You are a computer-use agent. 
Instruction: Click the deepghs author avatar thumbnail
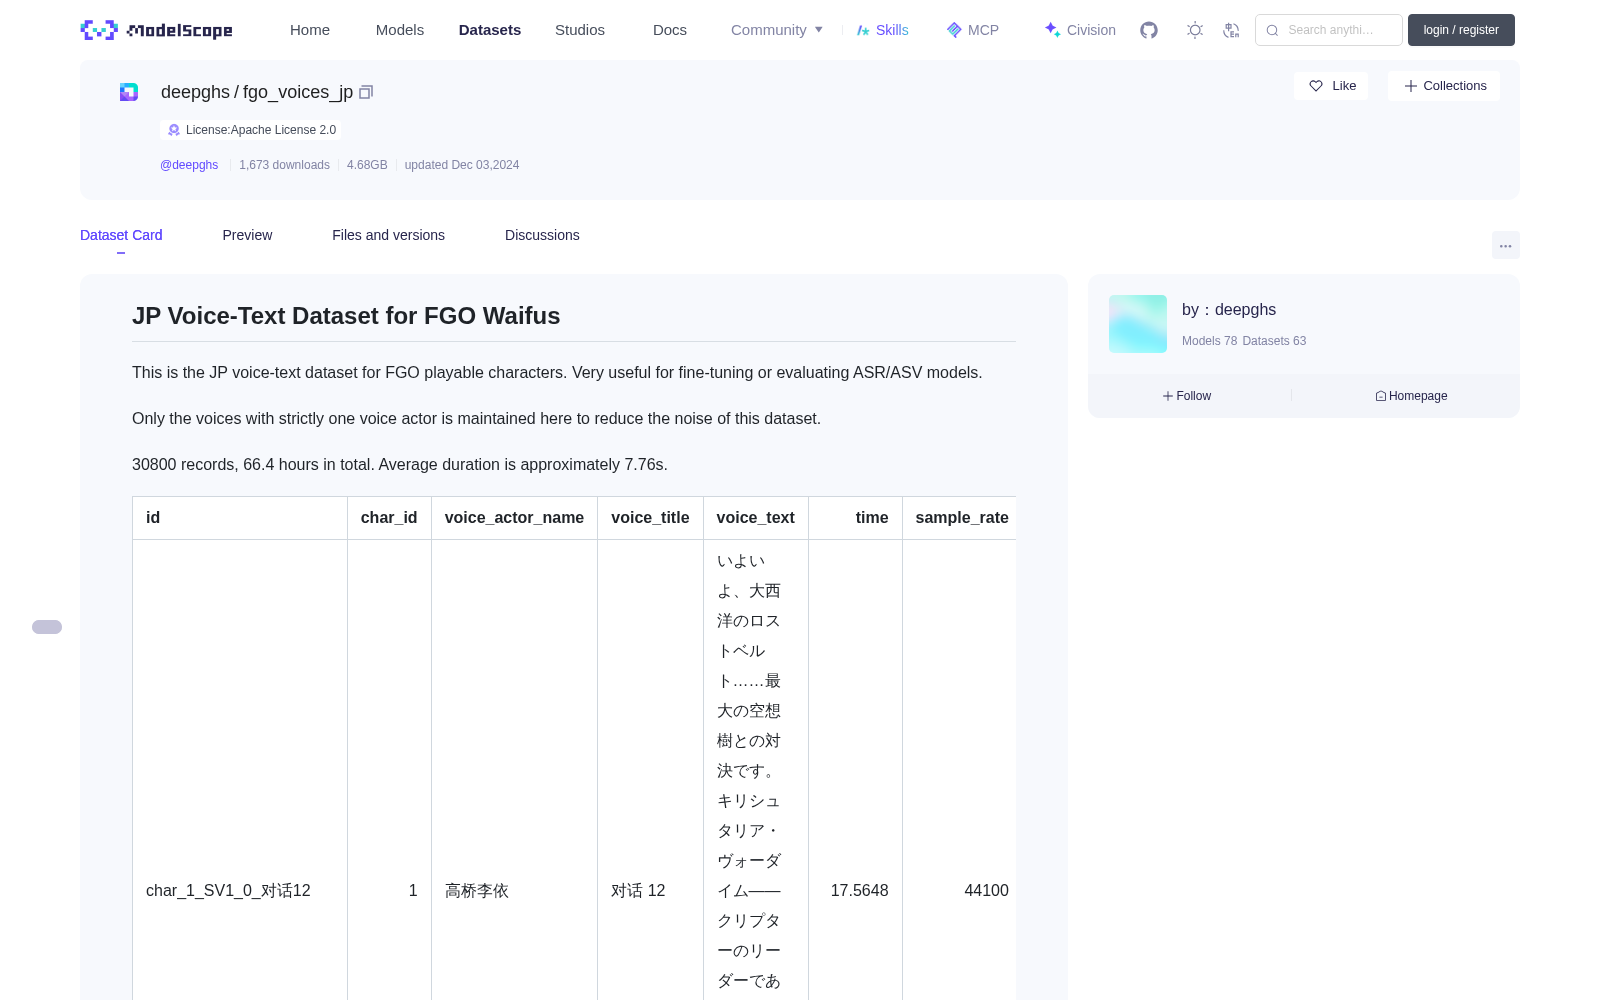[1138, 324]
